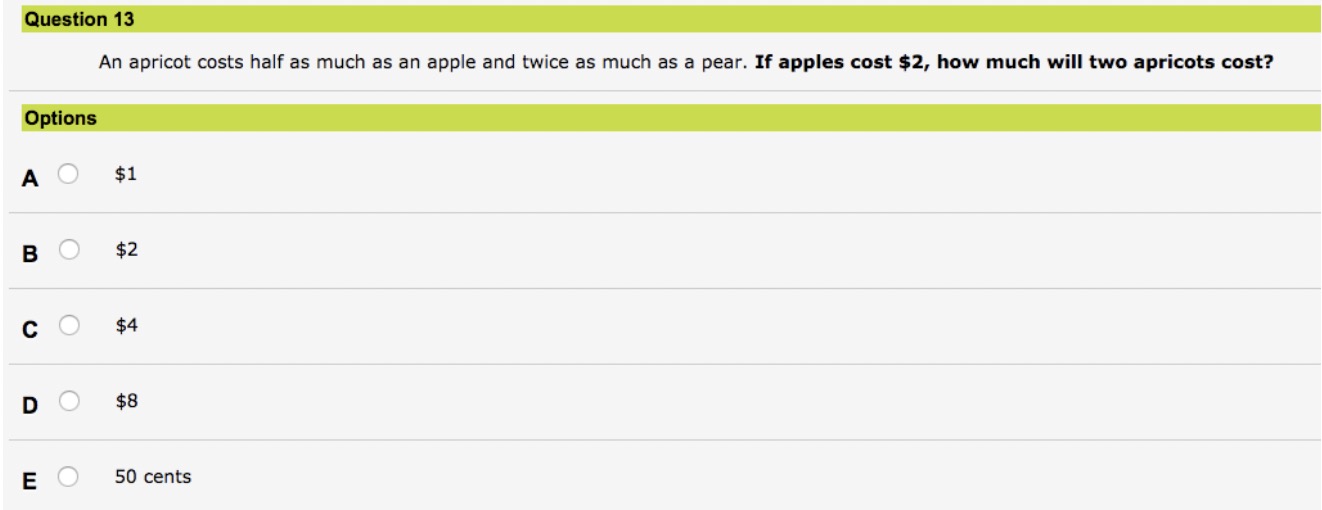Select option E radio button
Viewport: 1322px width, 510px height.
click(68, 478)
